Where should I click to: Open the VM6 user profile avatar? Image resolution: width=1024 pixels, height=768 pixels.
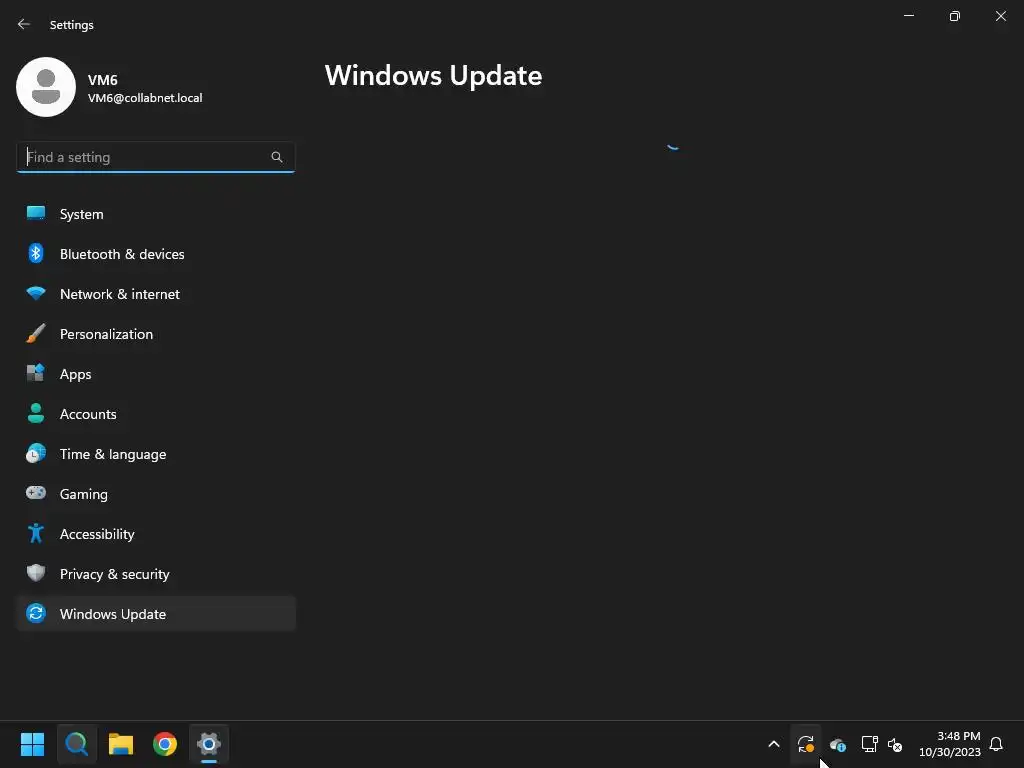[x=46, y=87]
